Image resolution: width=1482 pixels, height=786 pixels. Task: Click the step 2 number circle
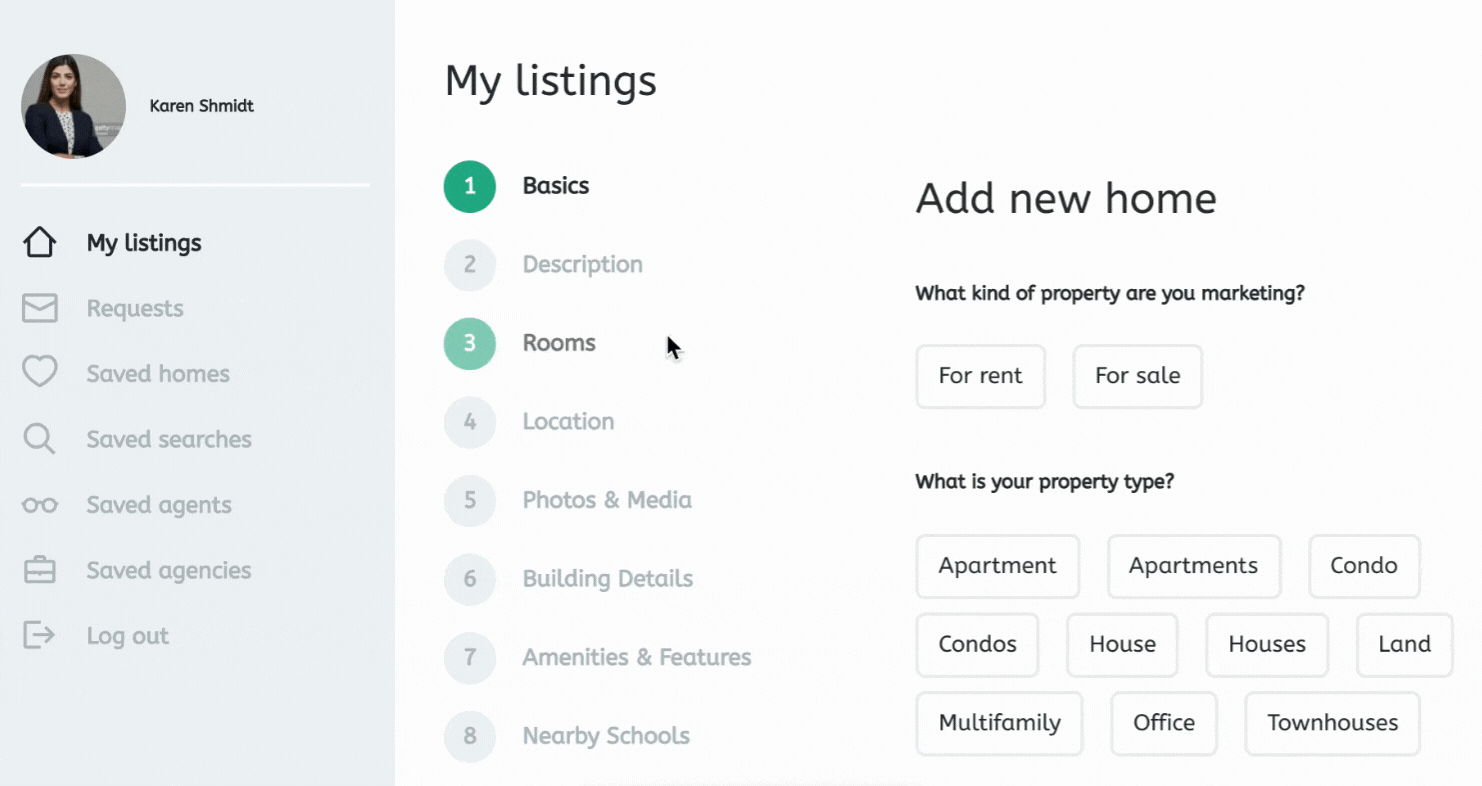(470, 265)
